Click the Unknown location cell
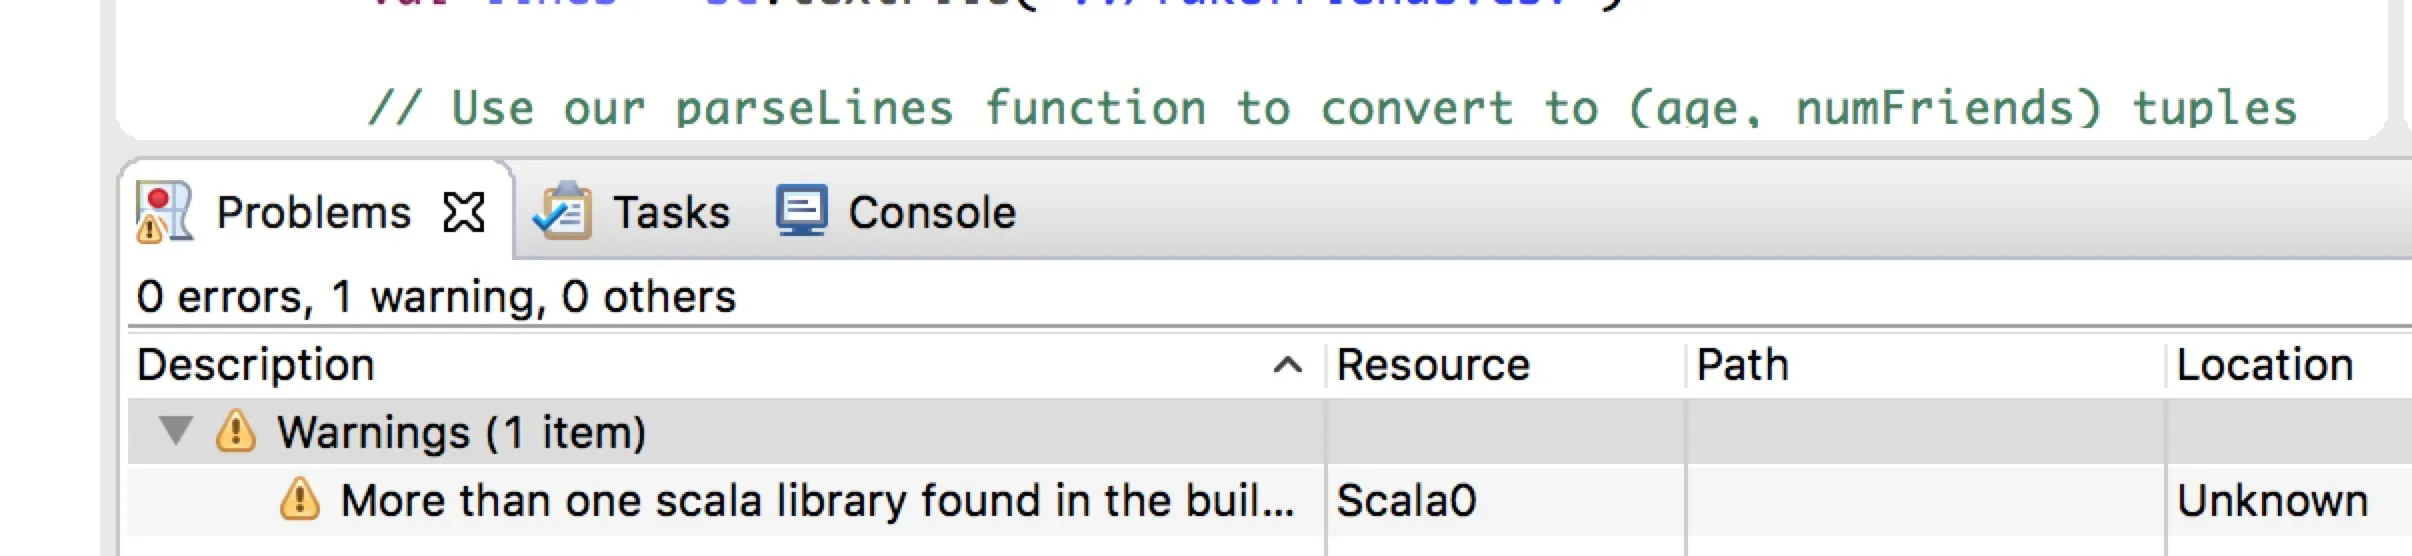 pos(2272,500)
